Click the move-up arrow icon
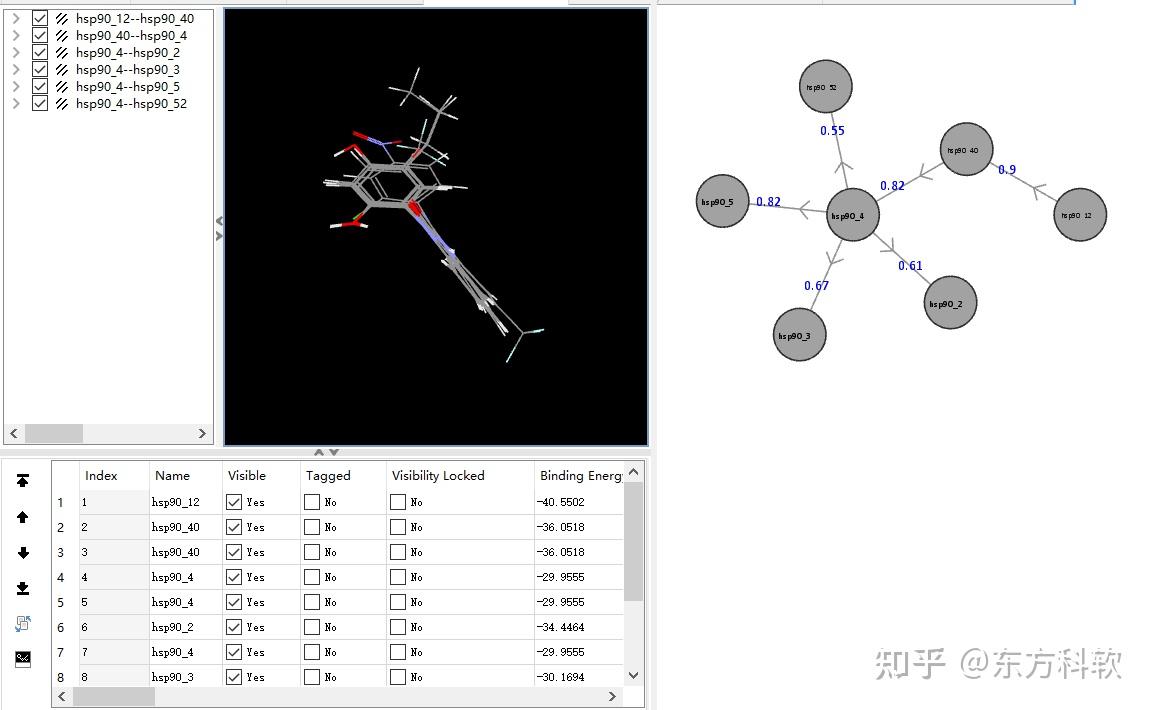Image resolution: width=1151 pixels, height=710 pixels. (23, 517)
